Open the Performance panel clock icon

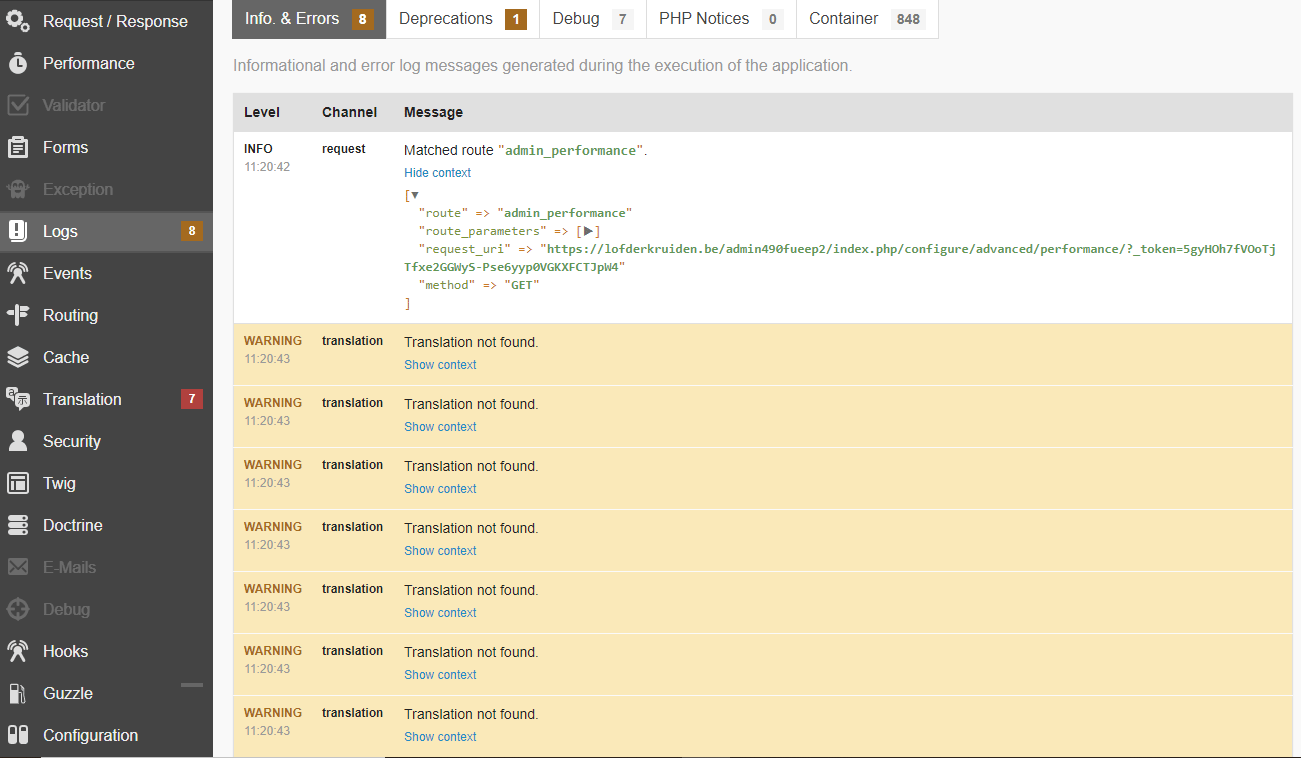point(18,63)
